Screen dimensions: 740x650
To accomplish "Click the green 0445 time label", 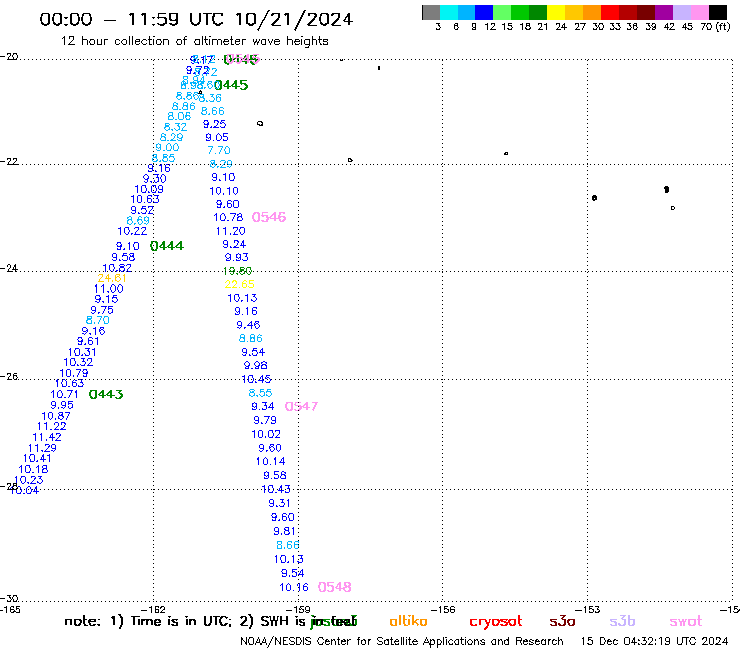I will [x=231, y=85].
